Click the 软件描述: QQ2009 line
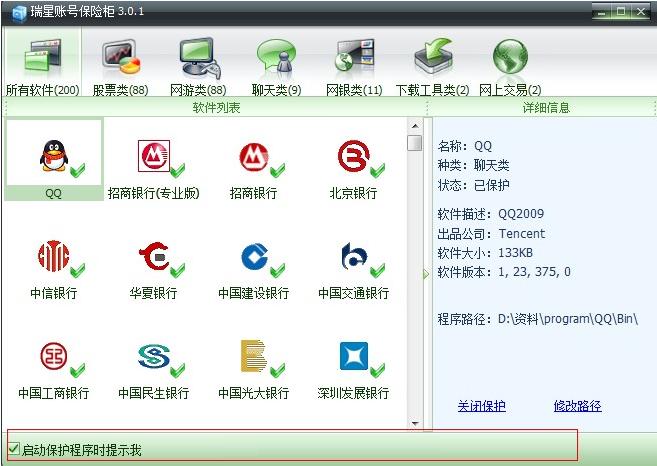Viewport: 657px width, 466px height. pyautogui.click(x=491, y=214)
